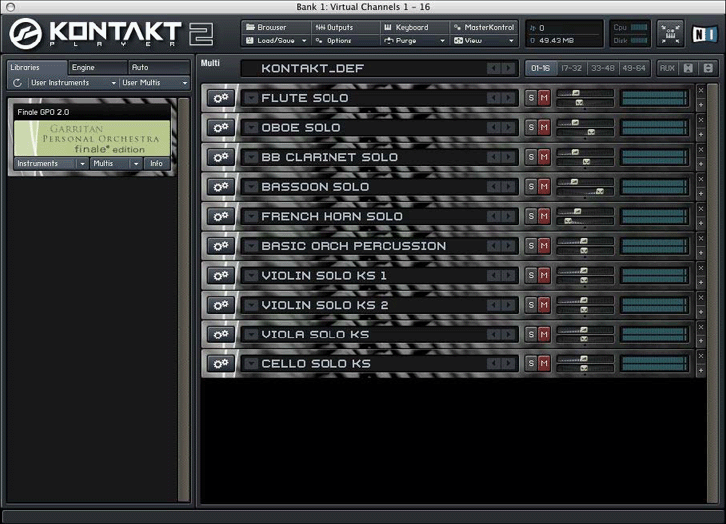
Task: Click the French Horn Solo pan slider
Action: coord(585,221)
